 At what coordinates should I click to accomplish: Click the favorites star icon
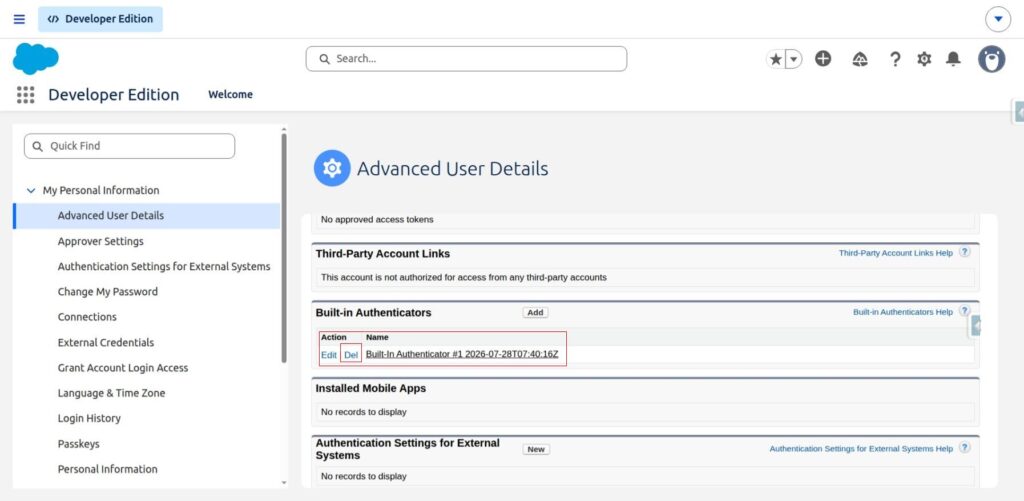point(776,59)
